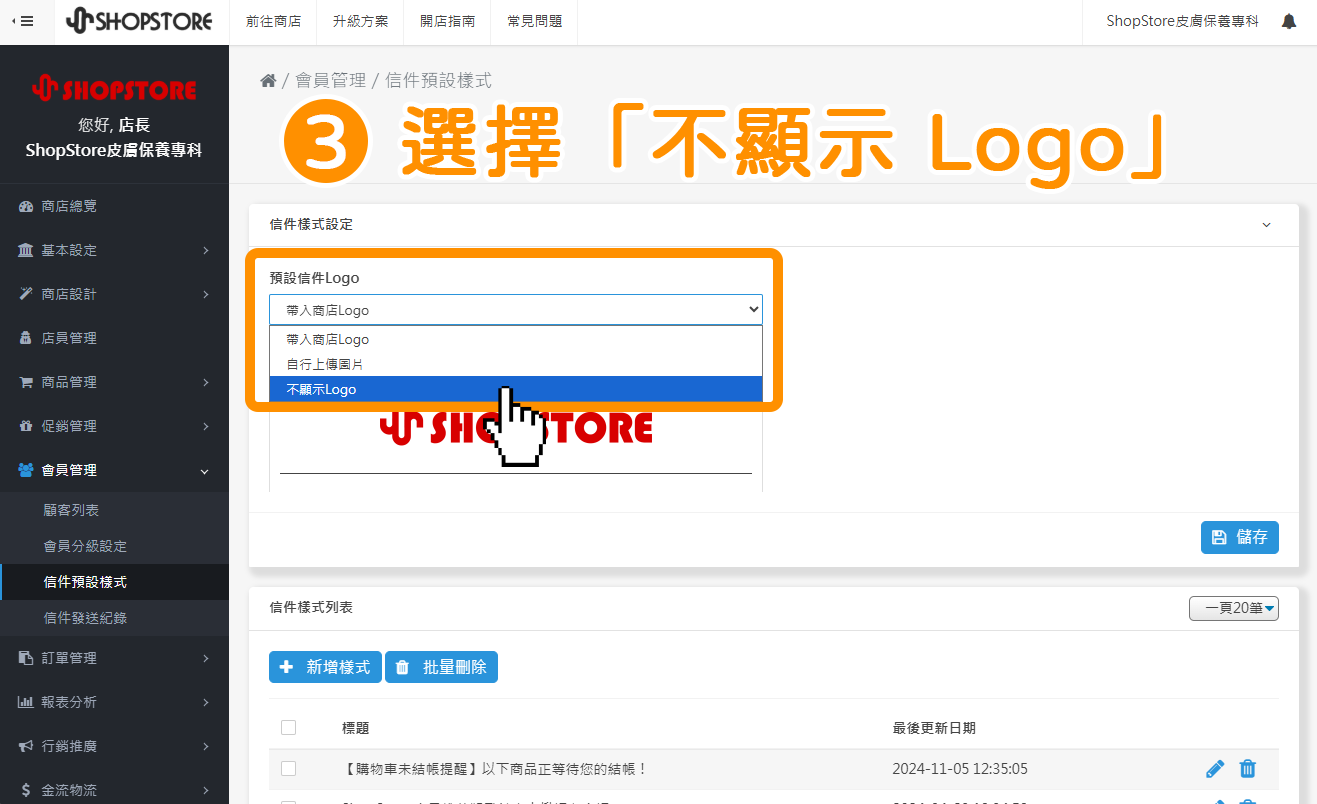Edit the 購物車未結帳提醒 email template via pencil icon

[x=1215, y=768]
